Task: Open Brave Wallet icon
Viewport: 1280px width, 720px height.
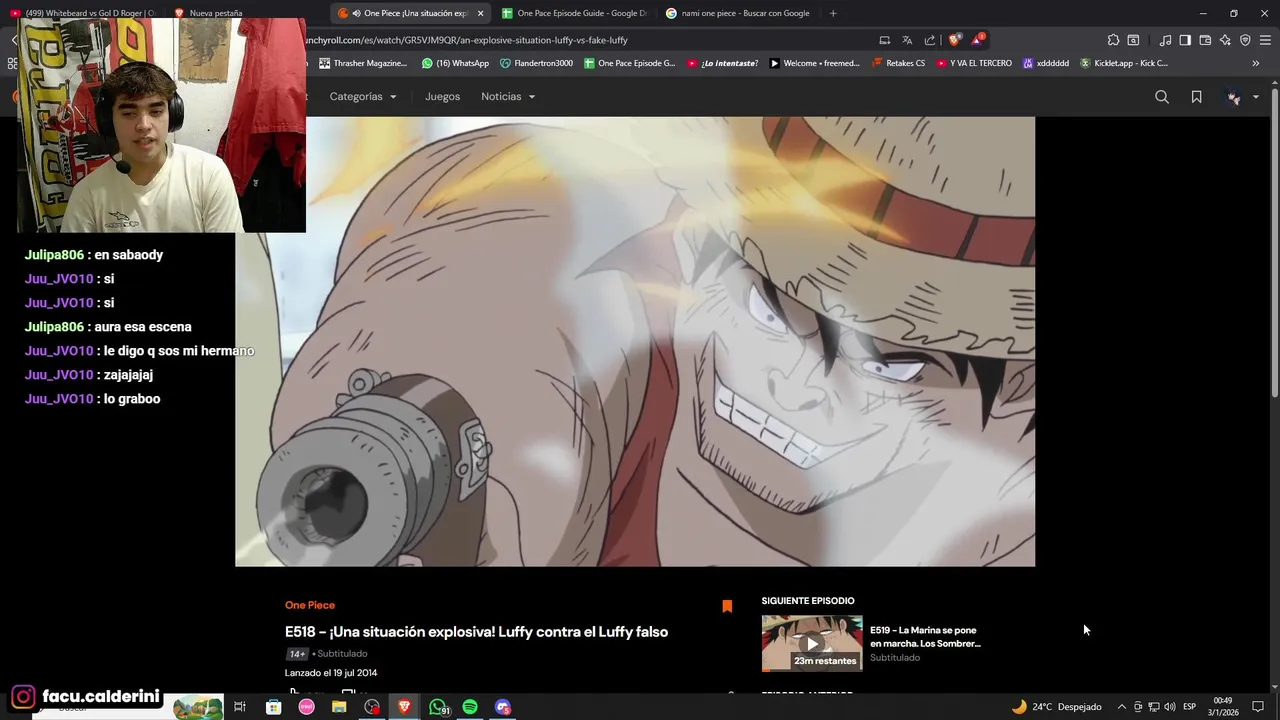Action: [1205, 40]
